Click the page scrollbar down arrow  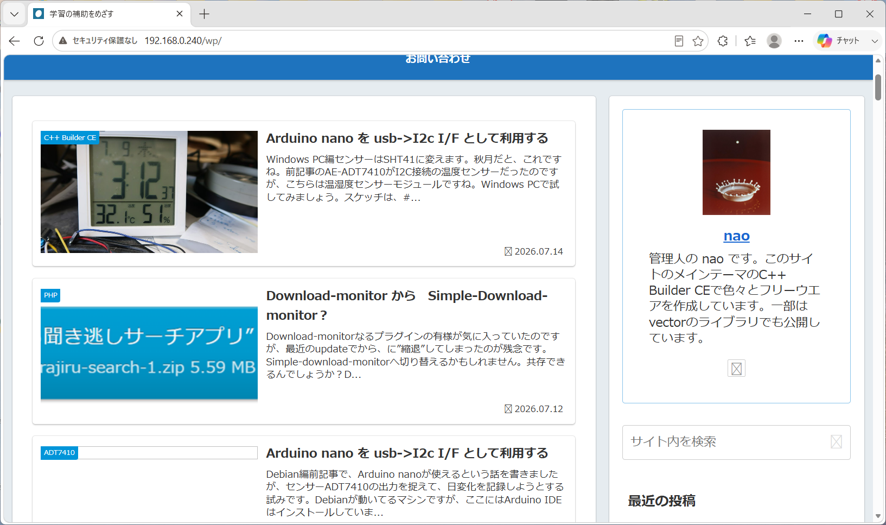click(x=878, y=516)
